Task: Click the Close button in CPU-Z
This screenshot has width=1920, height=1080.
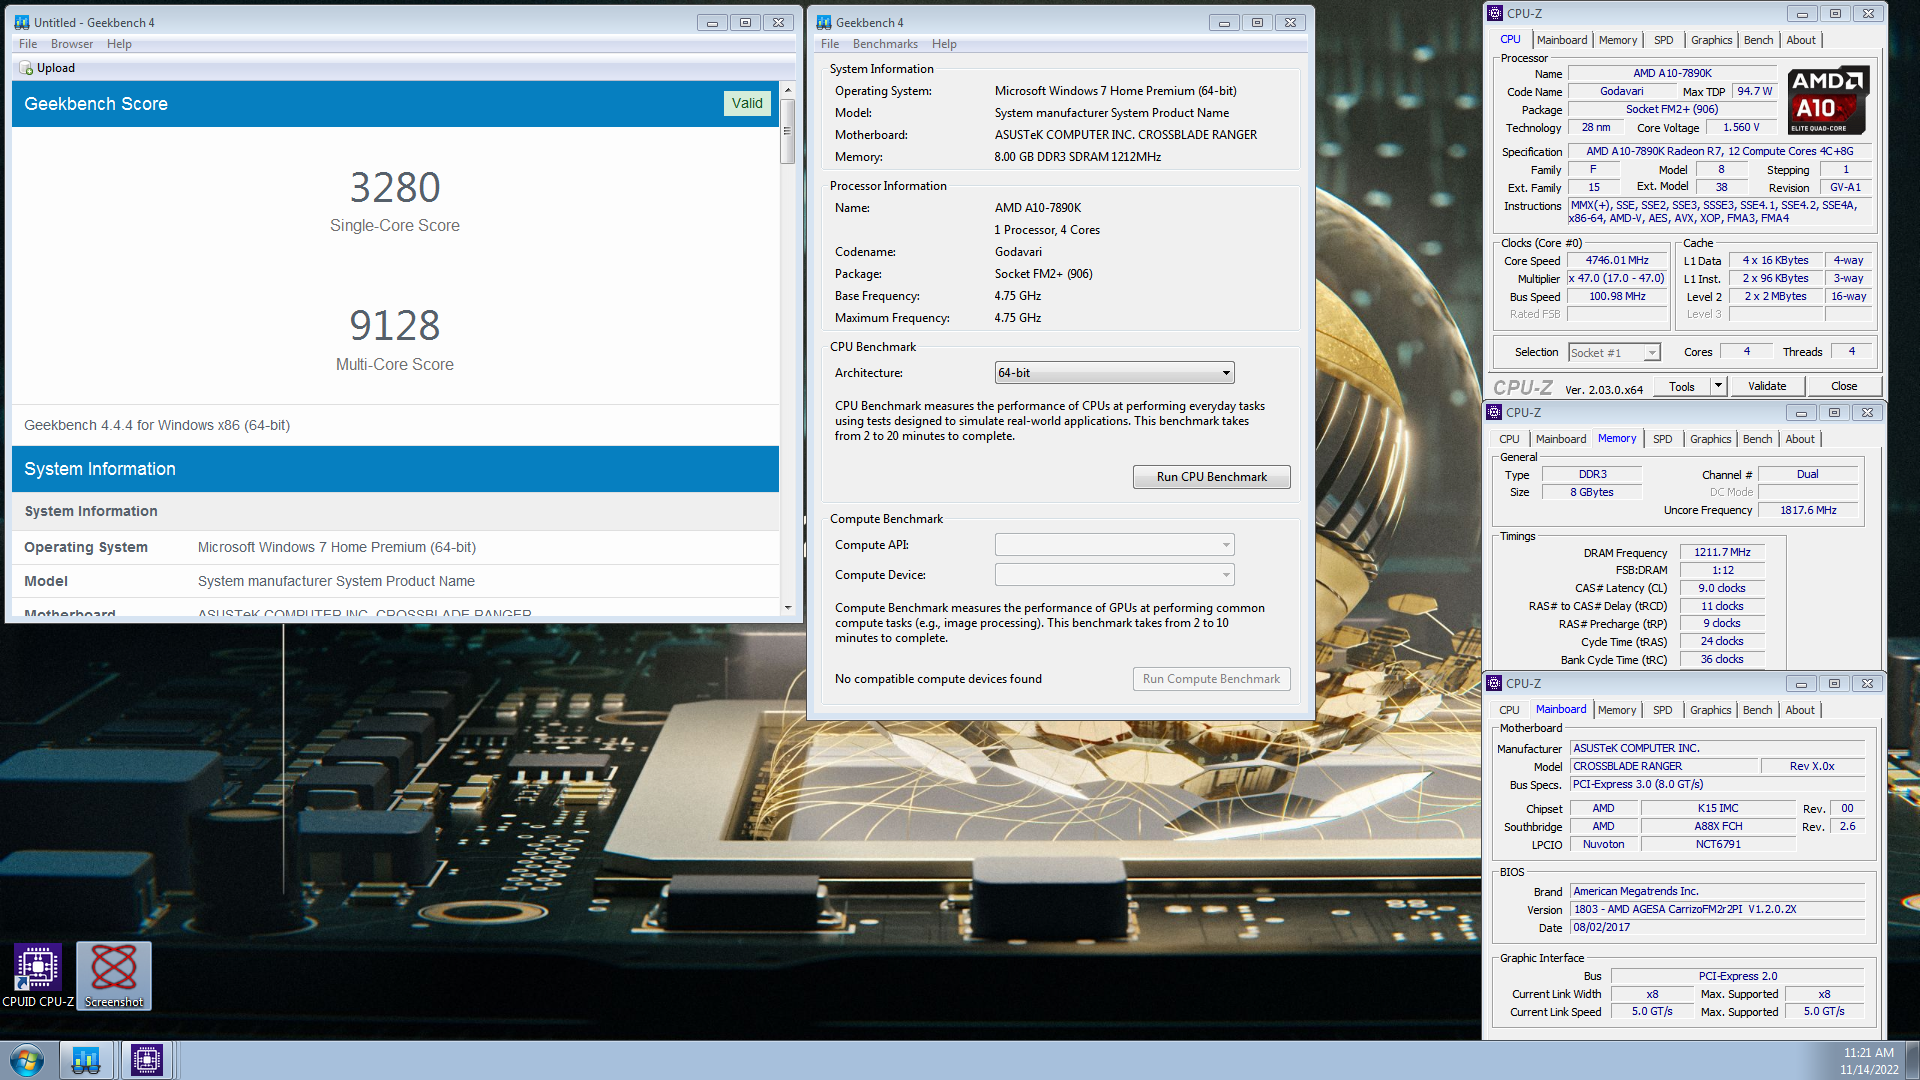Action: click(1844, 386)
